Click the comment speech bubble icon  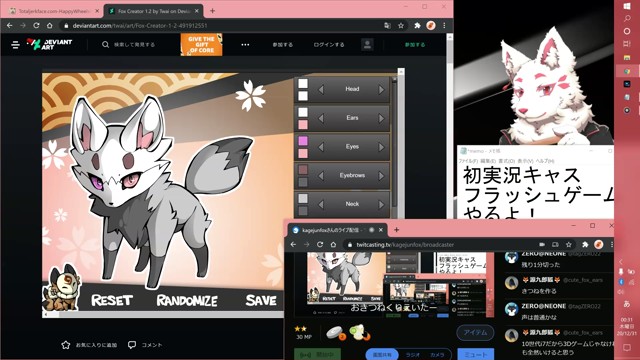click(132, 345)
